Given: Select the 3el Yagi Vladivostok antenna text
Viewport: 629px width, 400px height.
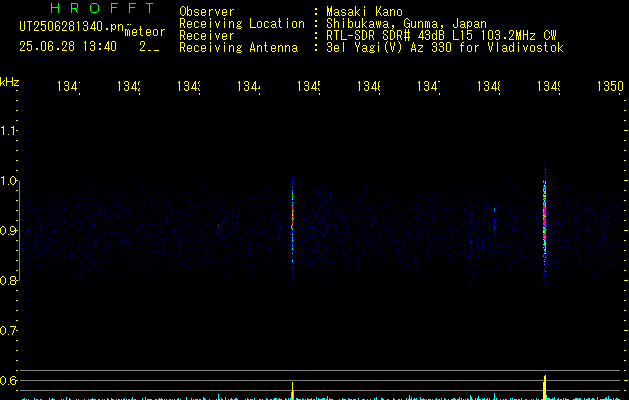Looking at the screenshot, I should [445, 48].
